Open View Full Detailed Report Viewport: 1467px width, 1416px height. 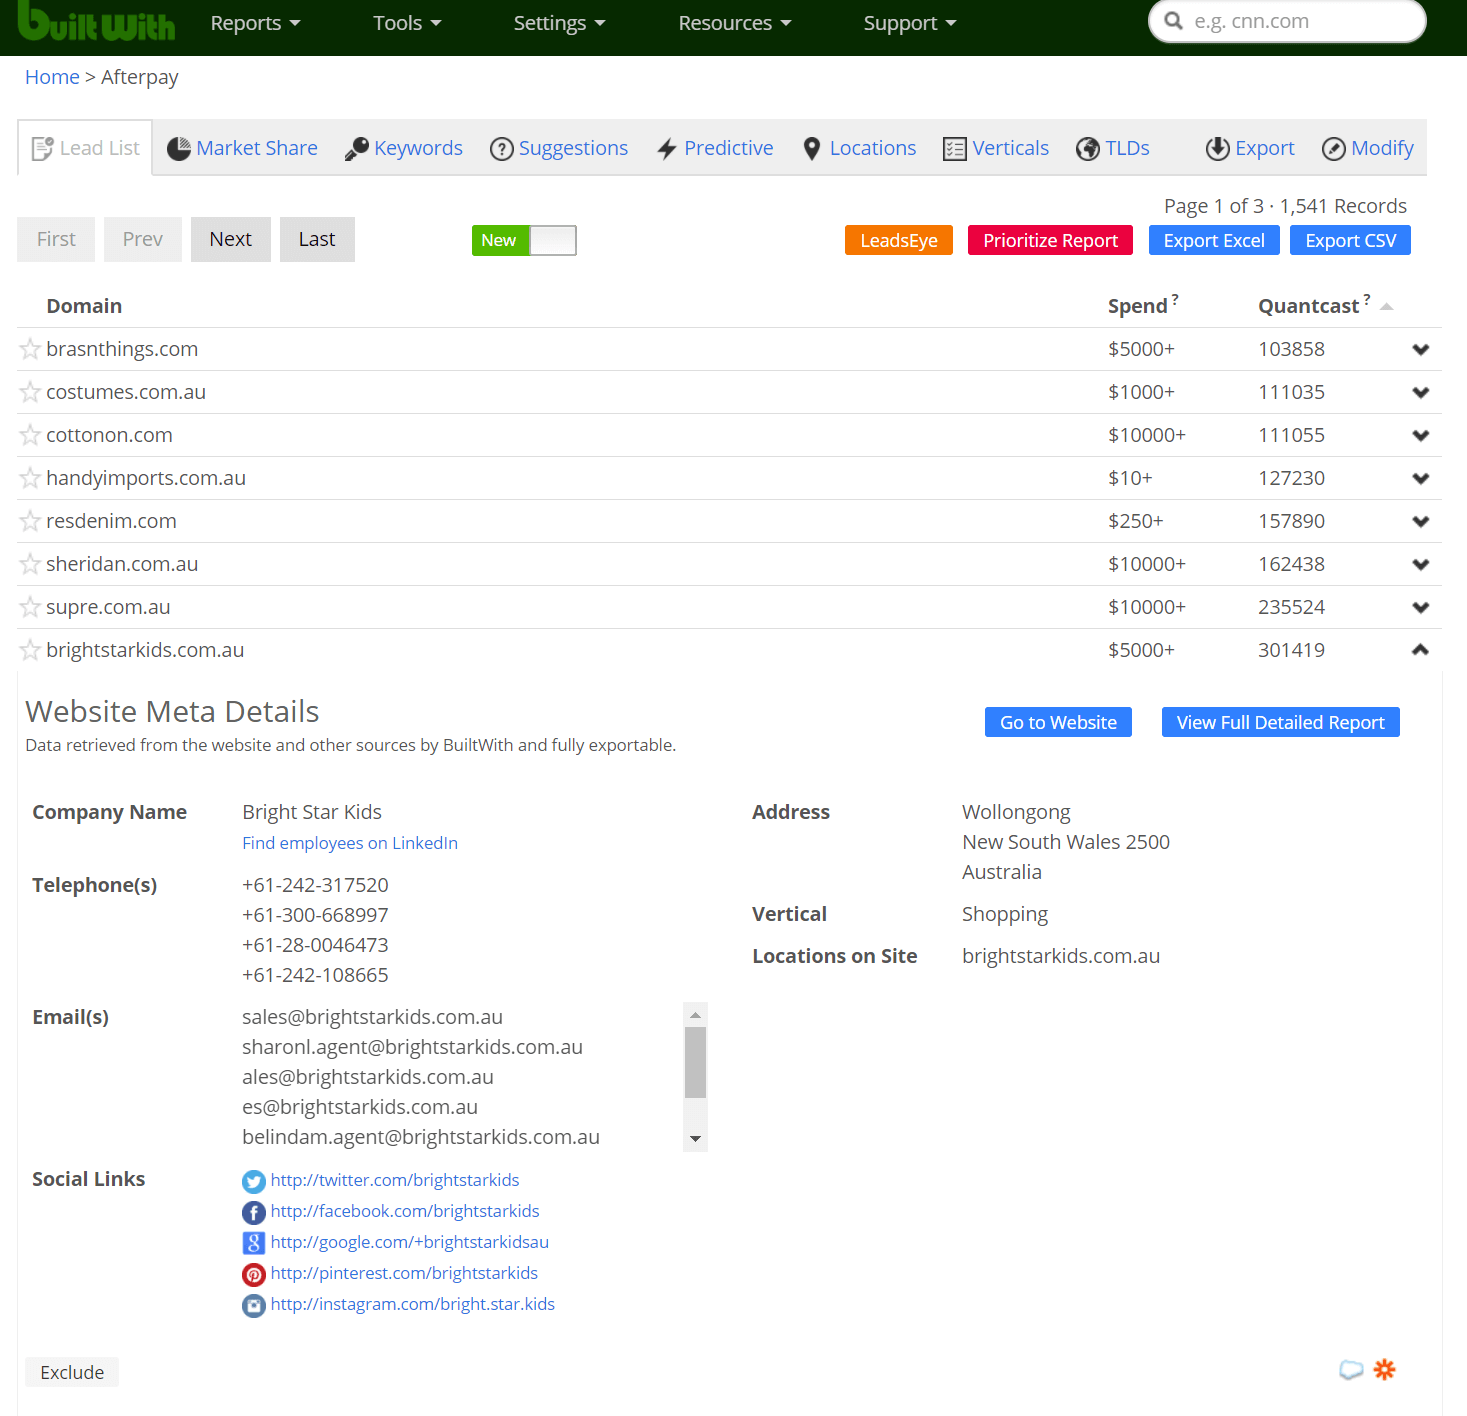click(x=1281, y=722)
